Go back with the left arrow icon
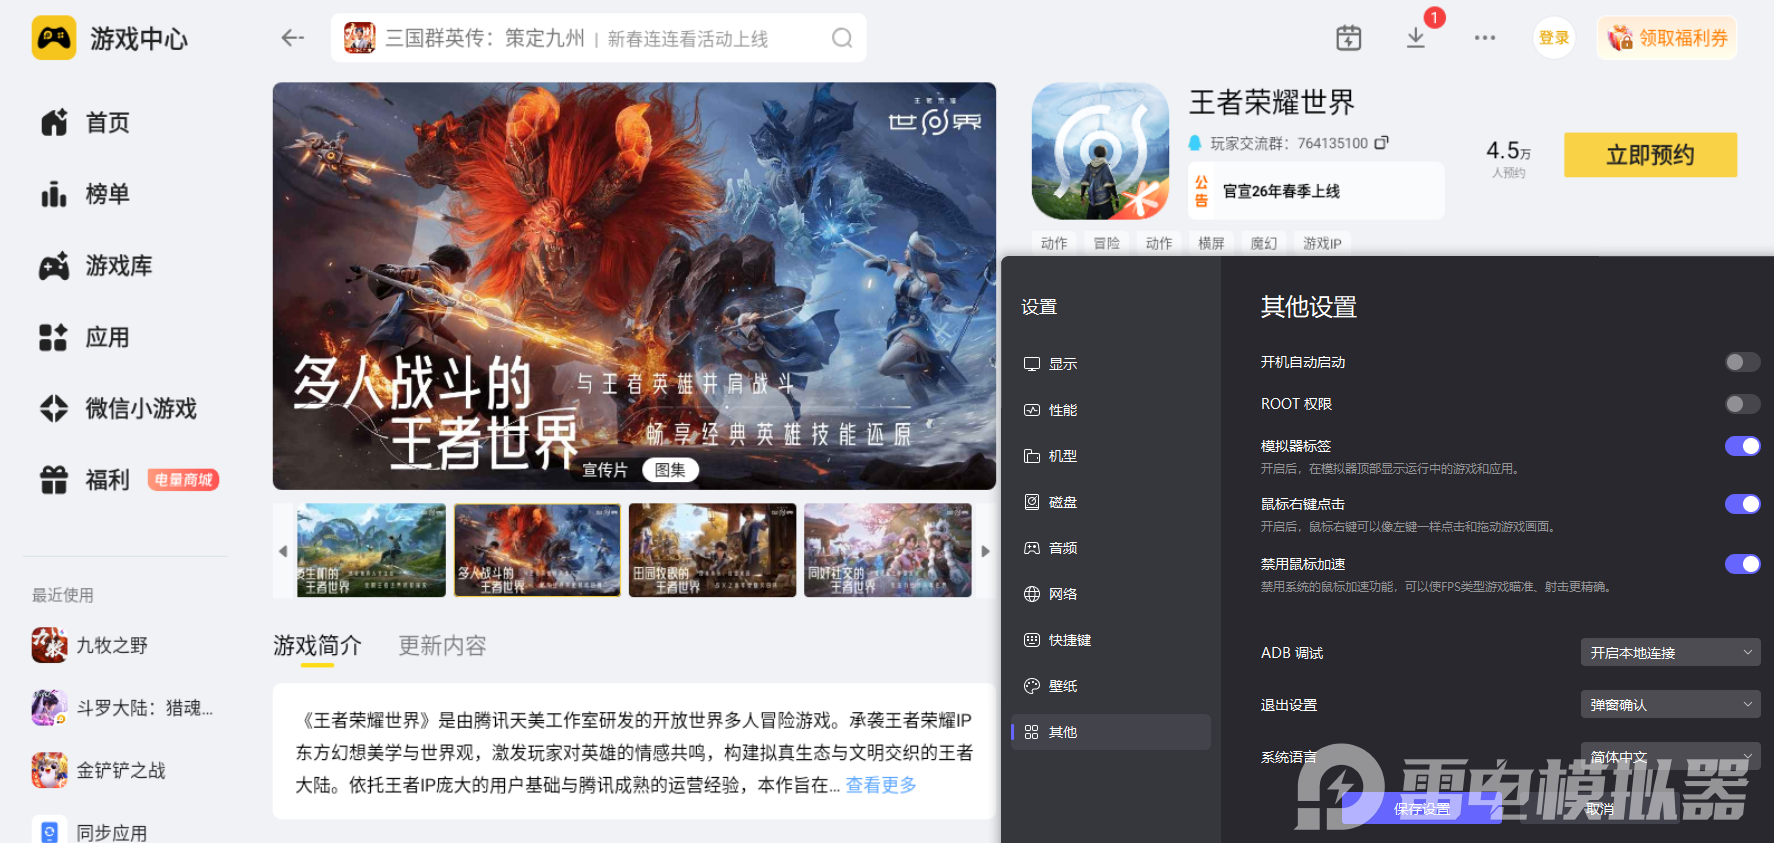Viewport: 1774px width, 843px height. coord(292,38)
